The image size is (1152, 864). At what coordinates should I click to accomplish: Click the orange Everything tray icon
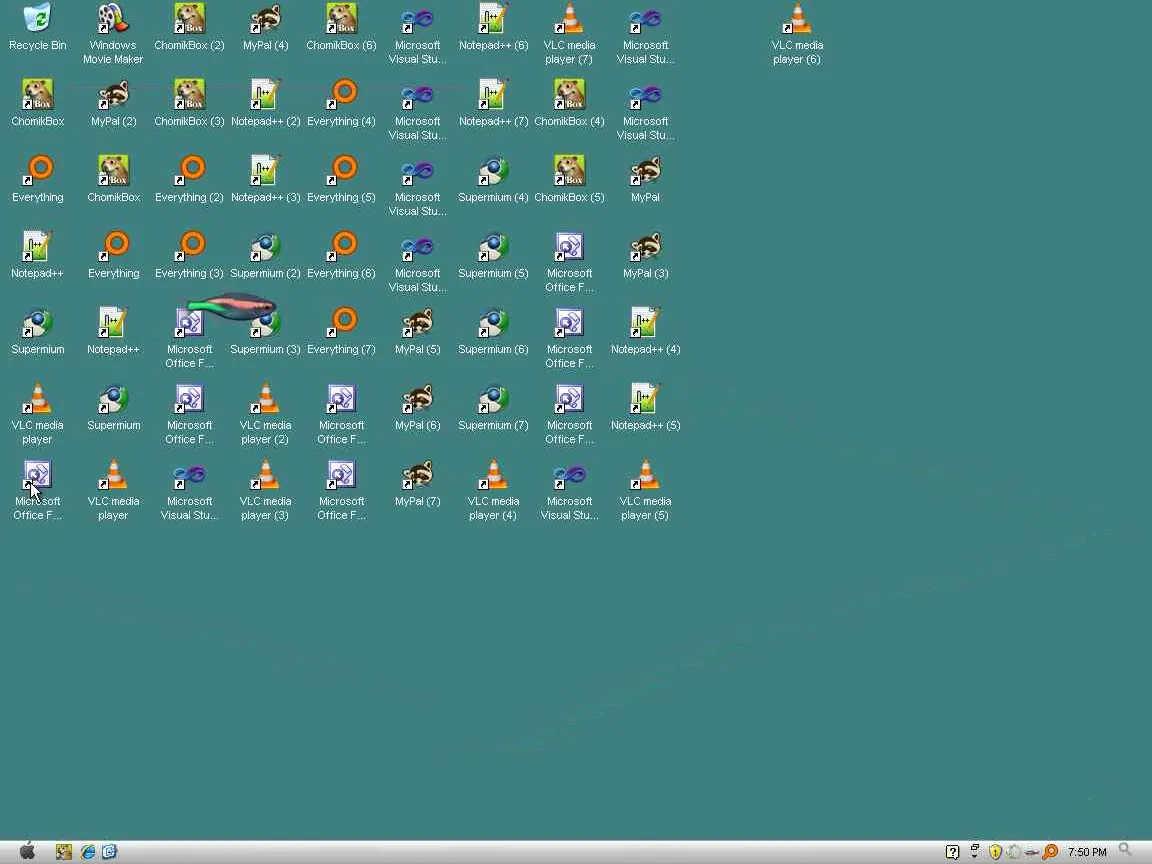1051,852
